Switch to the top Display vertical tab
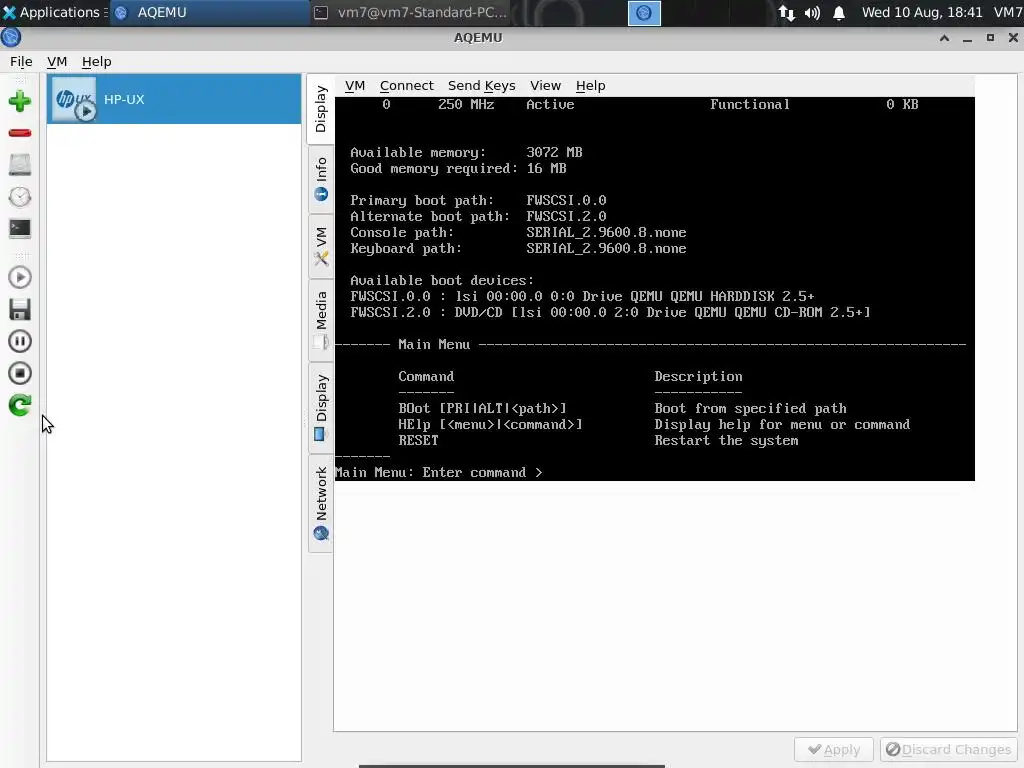This screenshot has width=1024, height=768. point(320,109)
